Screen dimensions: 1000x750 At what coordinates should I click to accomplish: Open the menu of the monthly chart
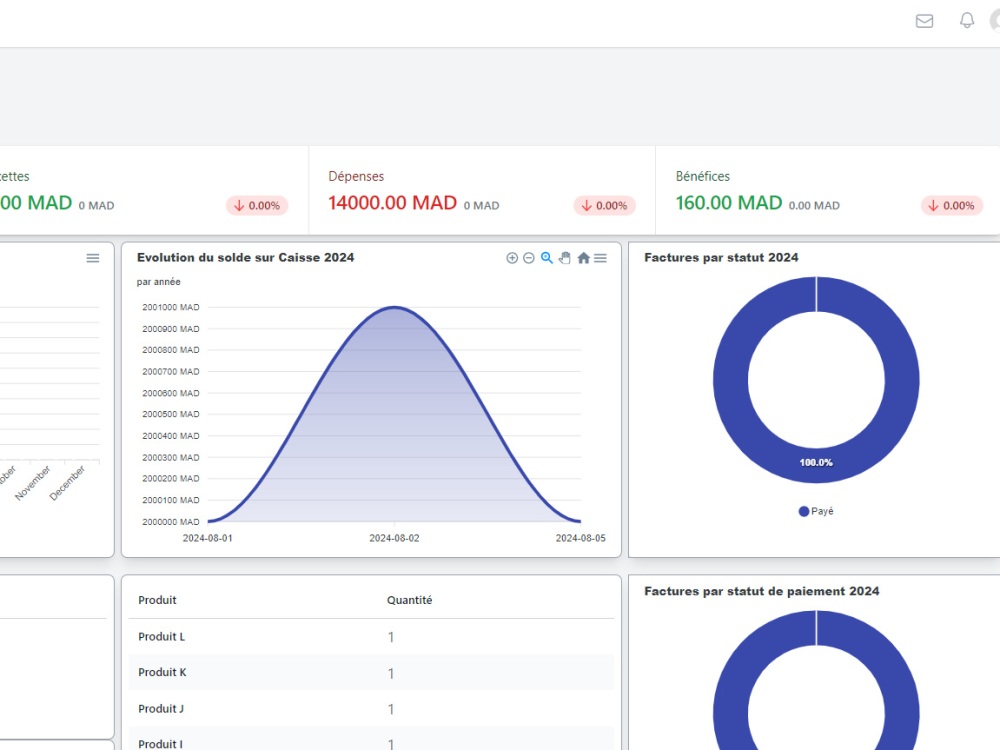93,258
